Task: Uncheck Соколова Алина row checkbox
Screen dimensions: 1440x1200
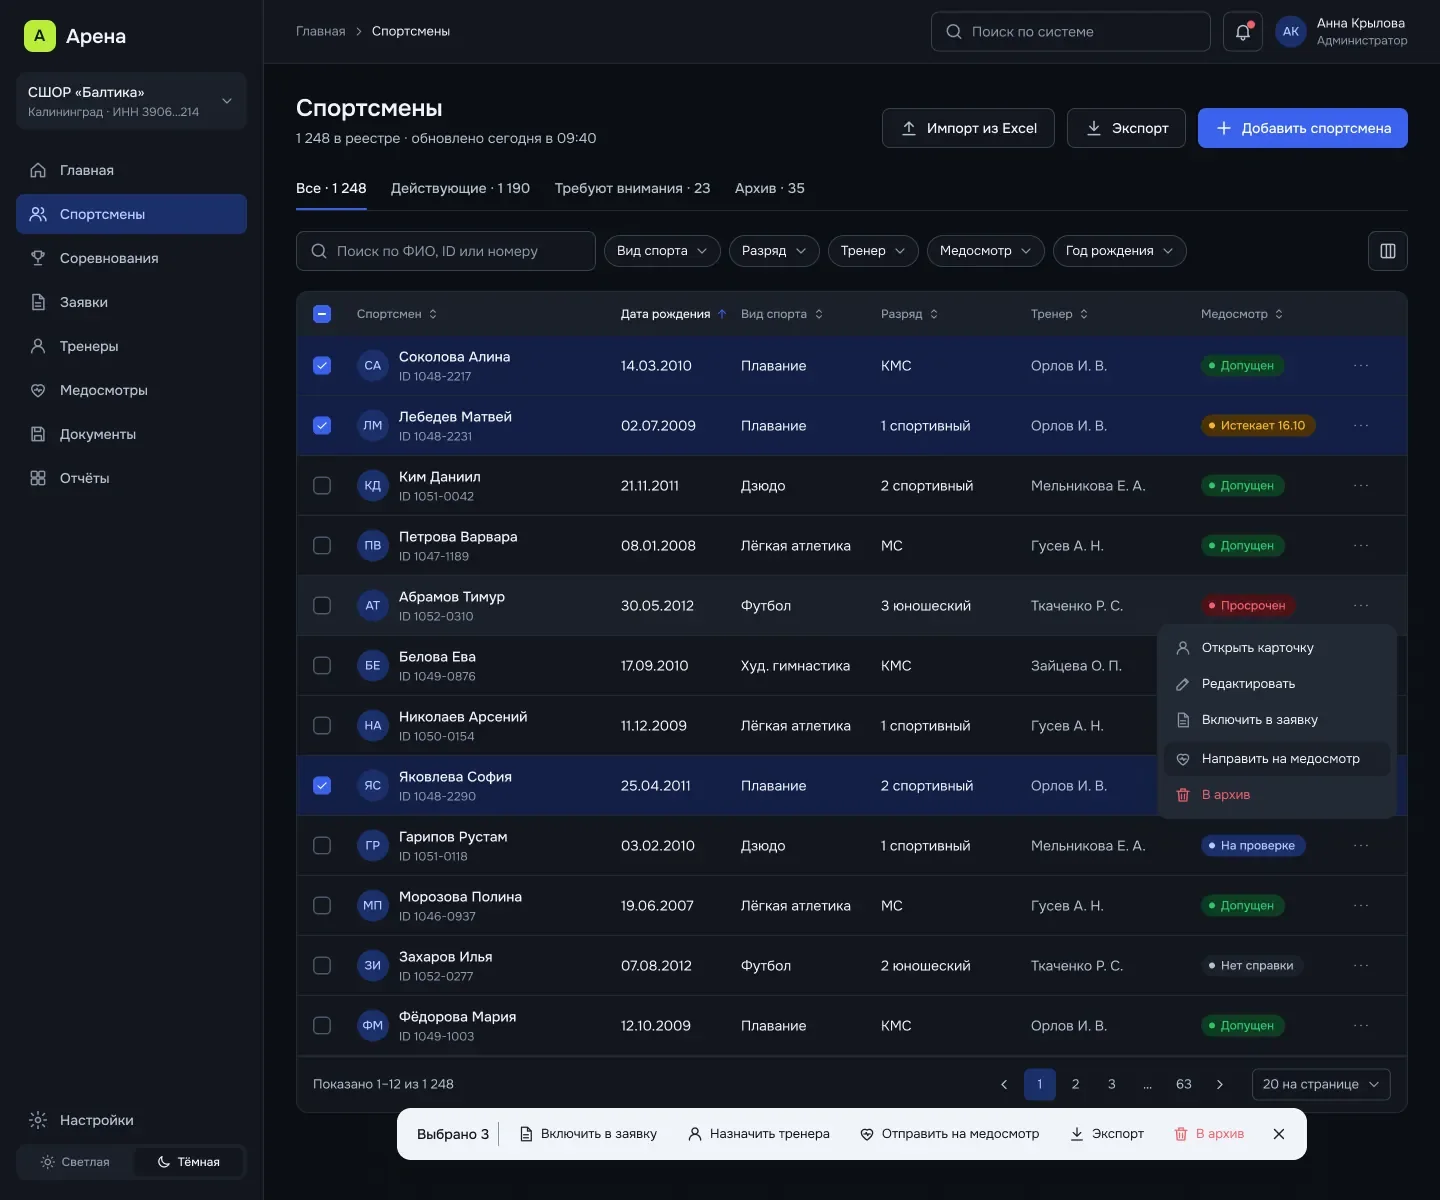Action: pos(322,366)
